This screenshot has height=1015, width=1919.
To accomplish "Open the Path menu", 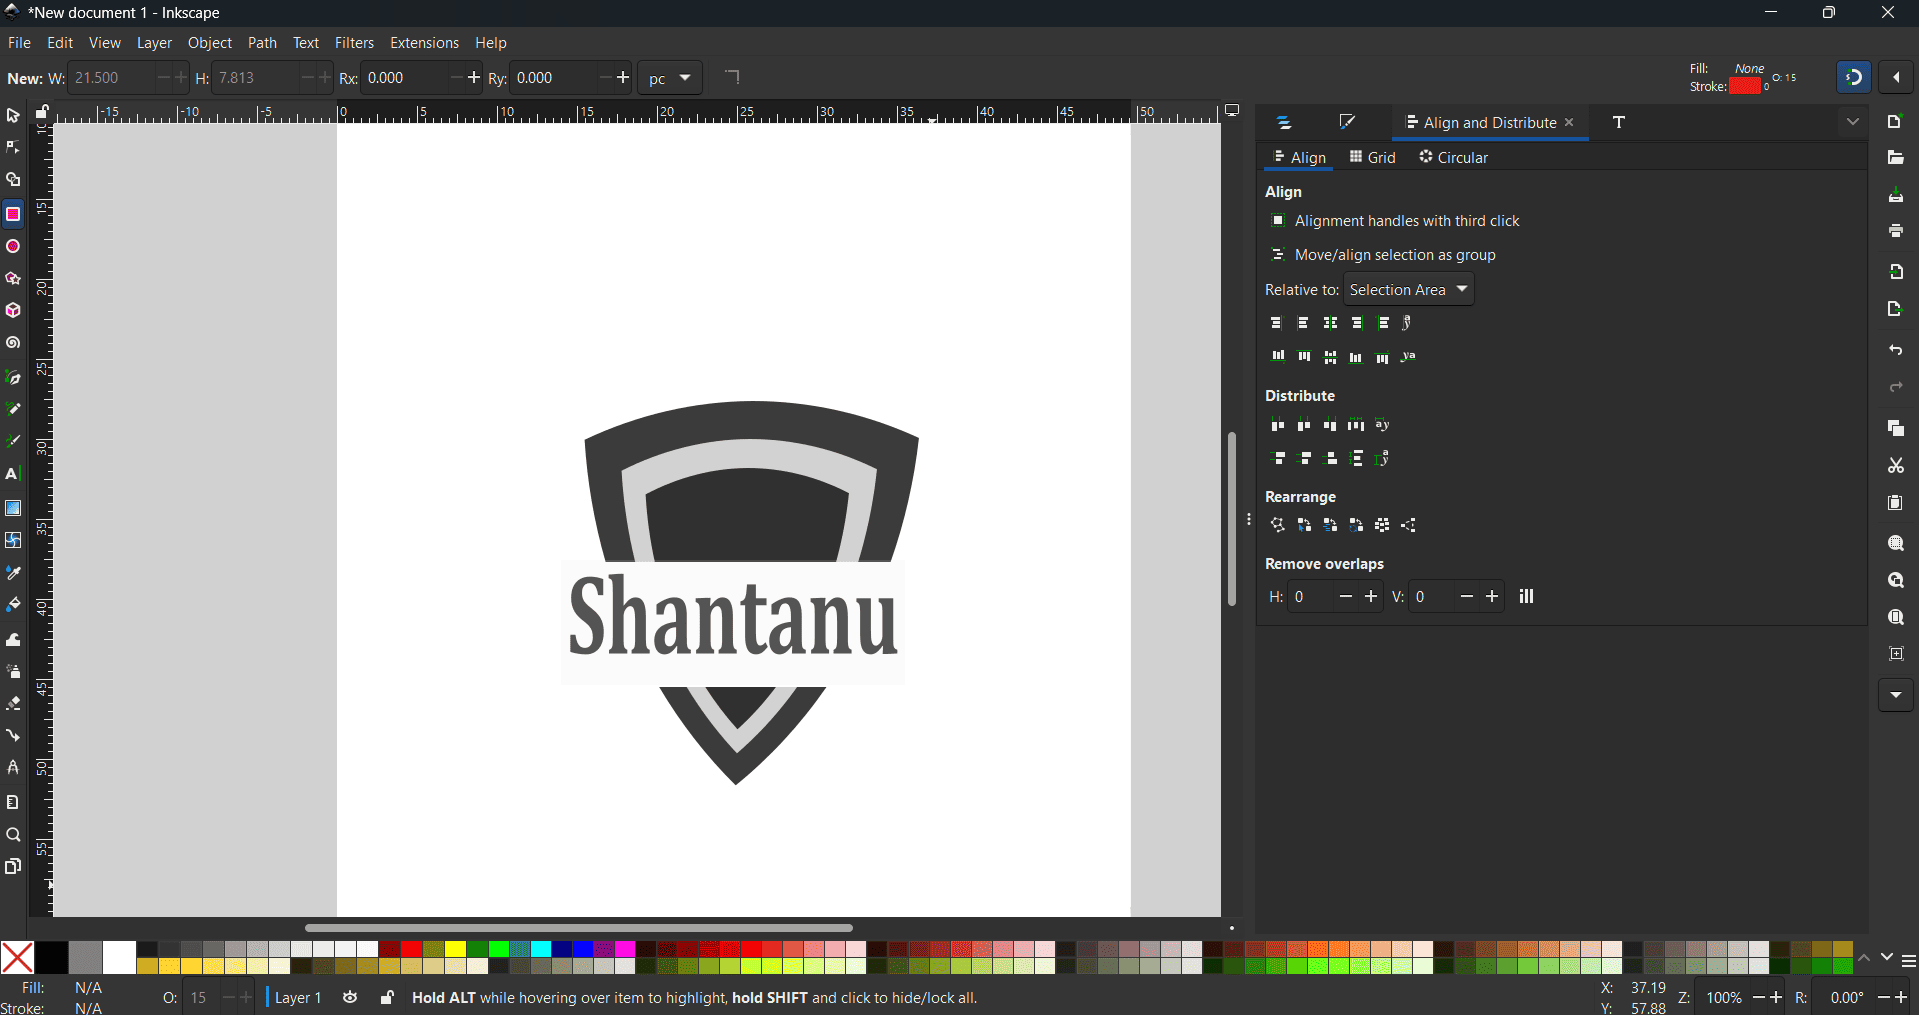I will click(x=262, y=43).
